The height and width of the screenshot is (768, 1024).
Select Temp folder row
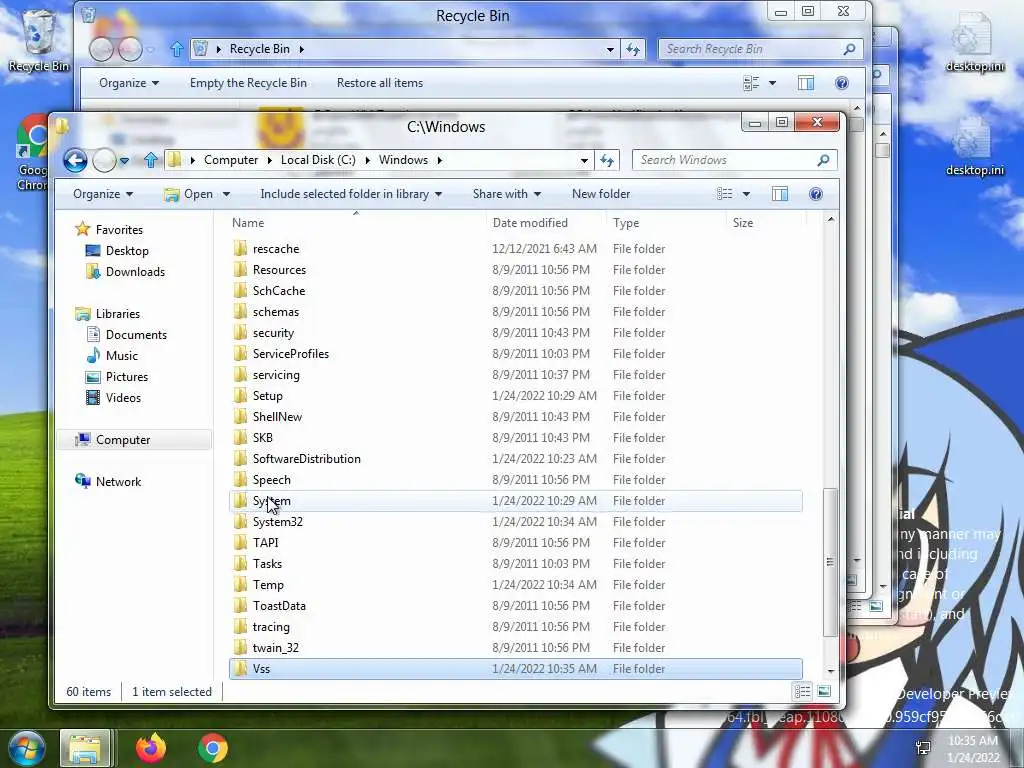[x=516, y=584]
